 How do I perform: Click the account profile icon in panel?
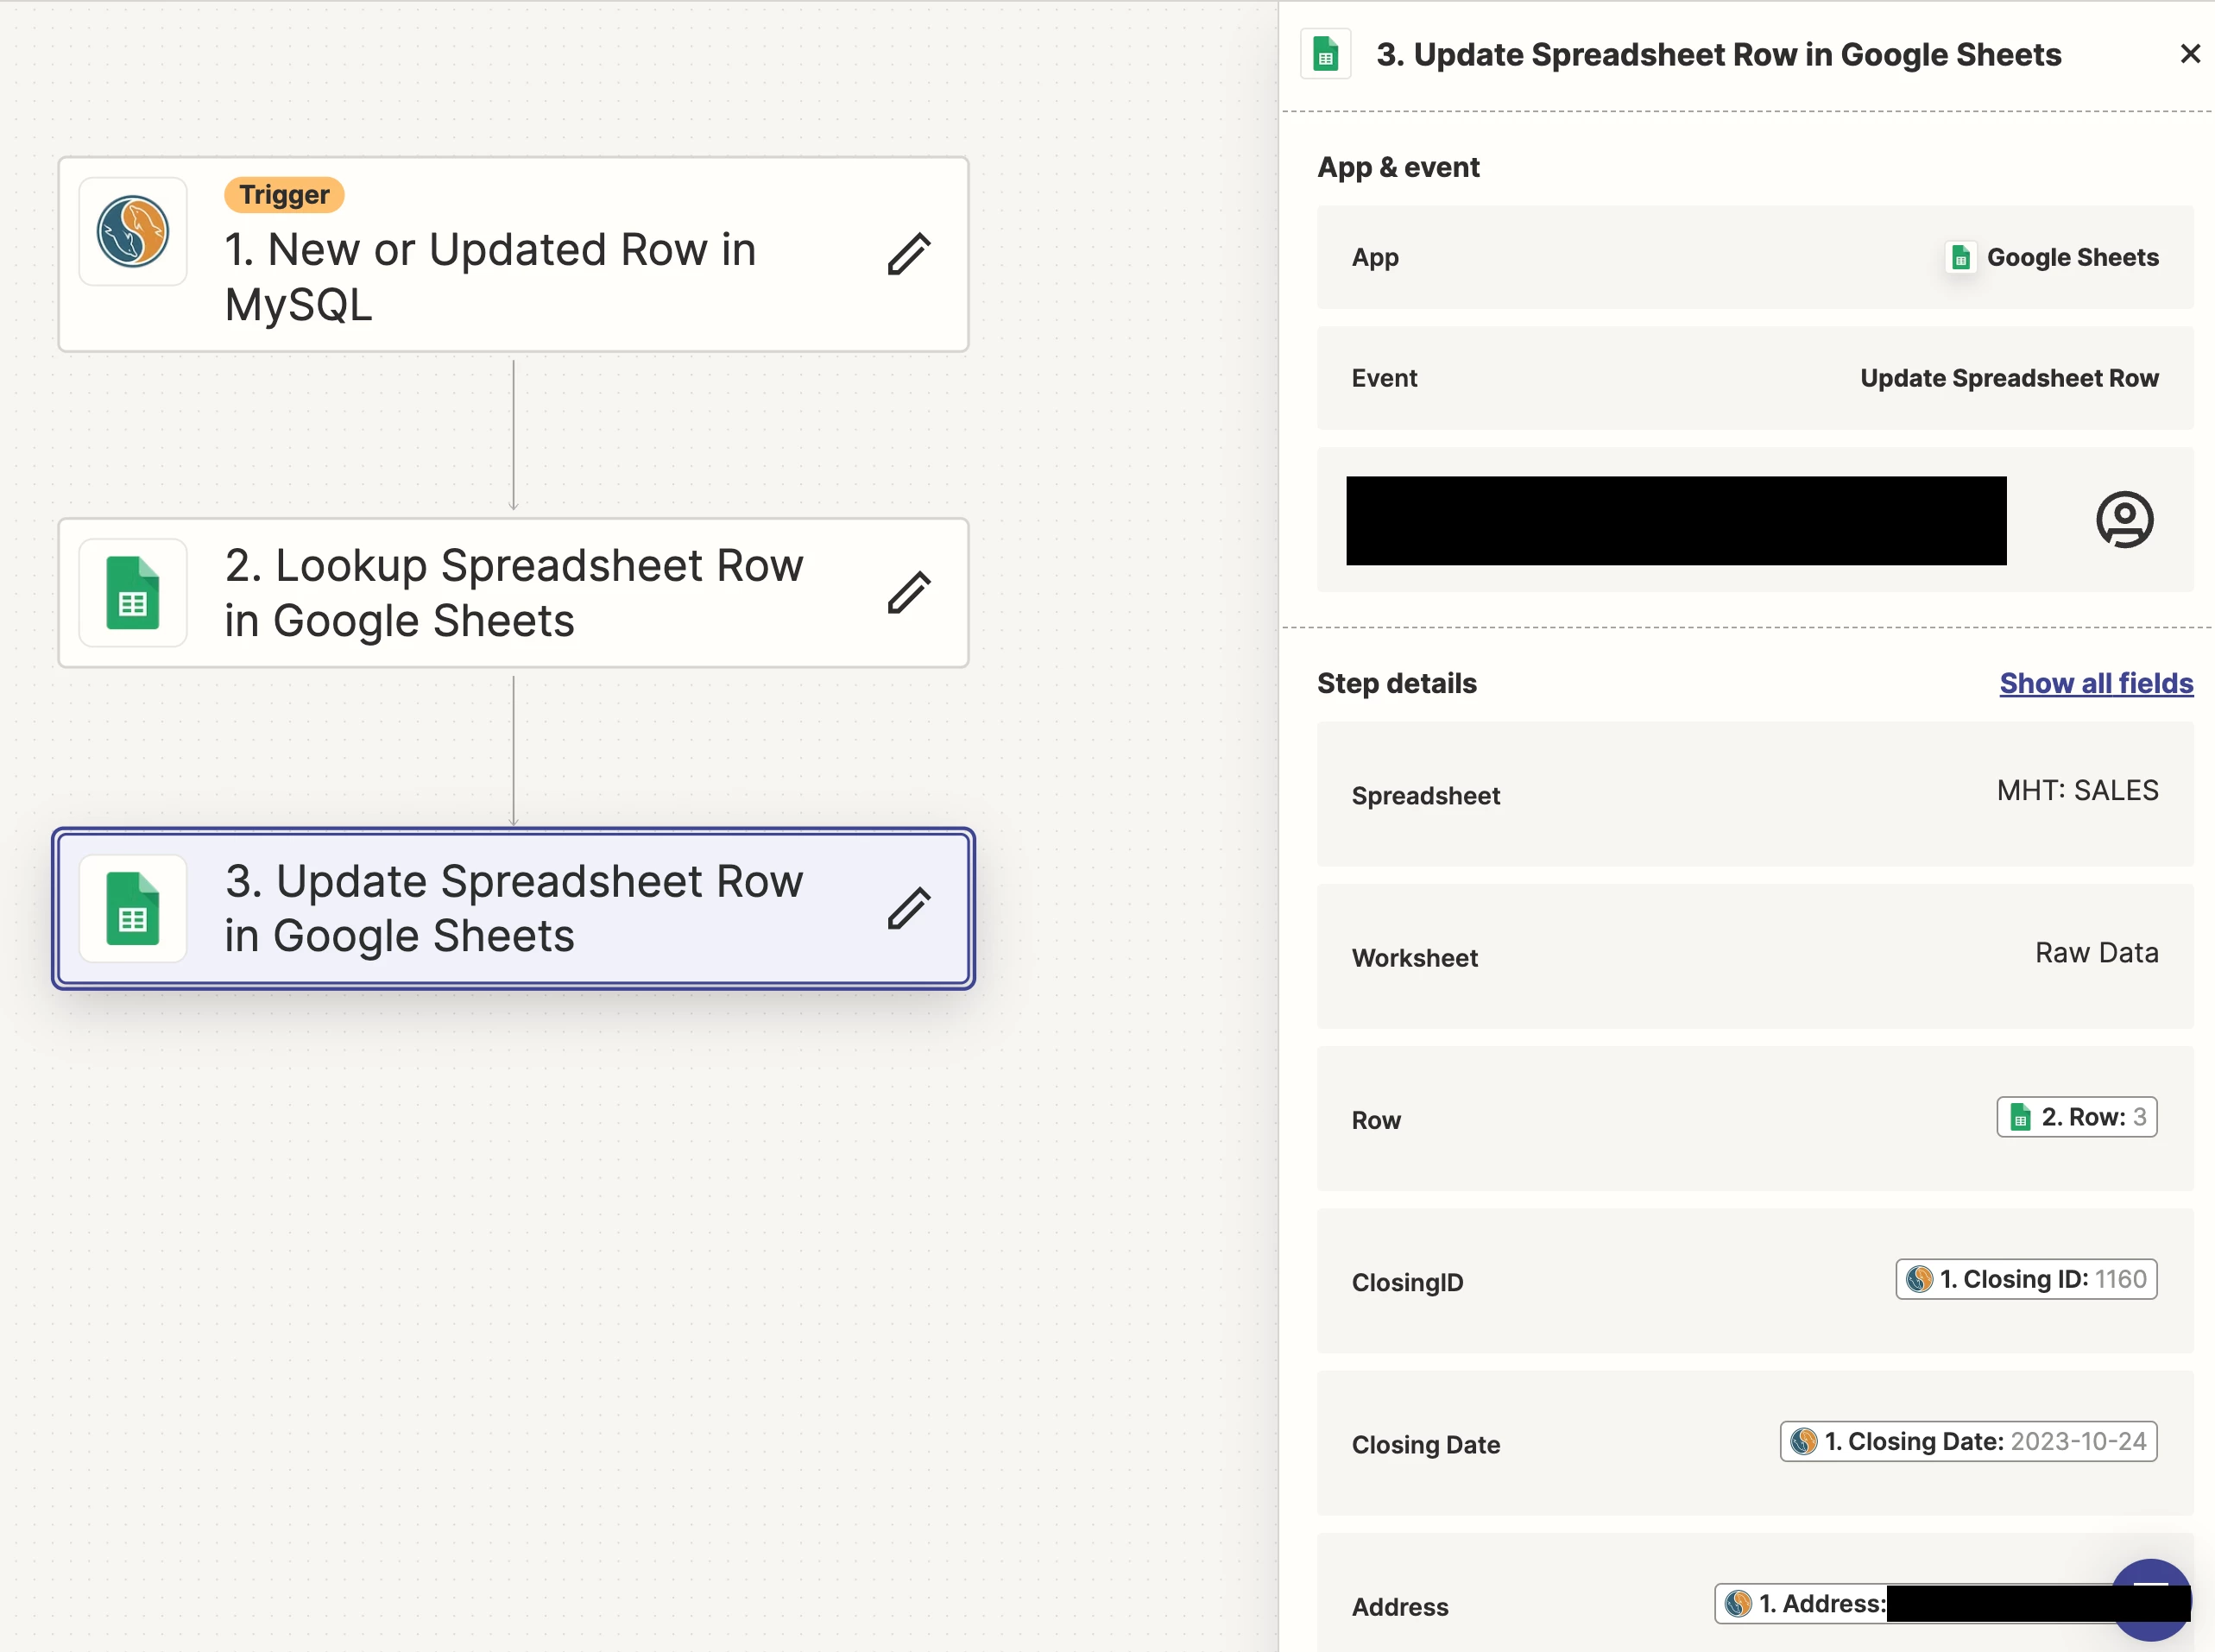pos(2124,519)
